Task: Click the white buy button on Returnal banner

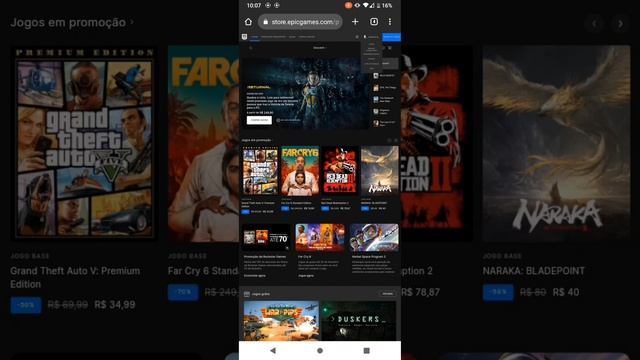Action: tap(259, 120)
